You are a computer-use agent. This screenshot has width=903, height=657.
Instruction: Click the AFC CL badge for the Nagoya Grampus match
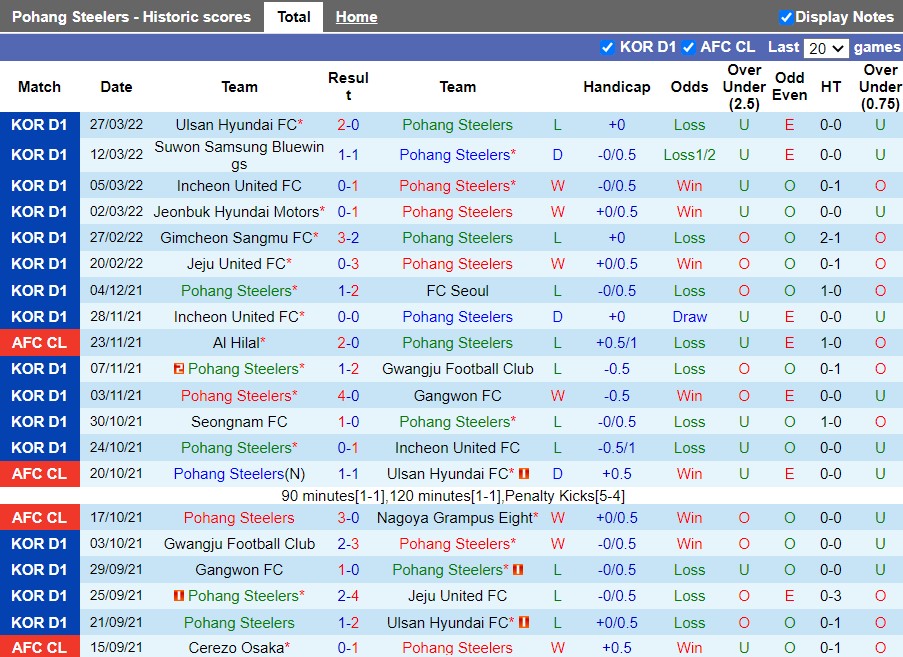[40, 517]
